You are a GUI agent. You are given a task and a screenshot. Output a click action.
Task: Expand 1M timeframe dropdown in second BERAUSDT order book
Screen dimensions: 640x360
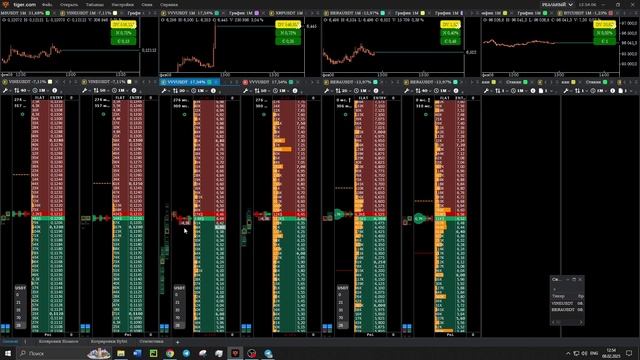click(x=441, y=90)
